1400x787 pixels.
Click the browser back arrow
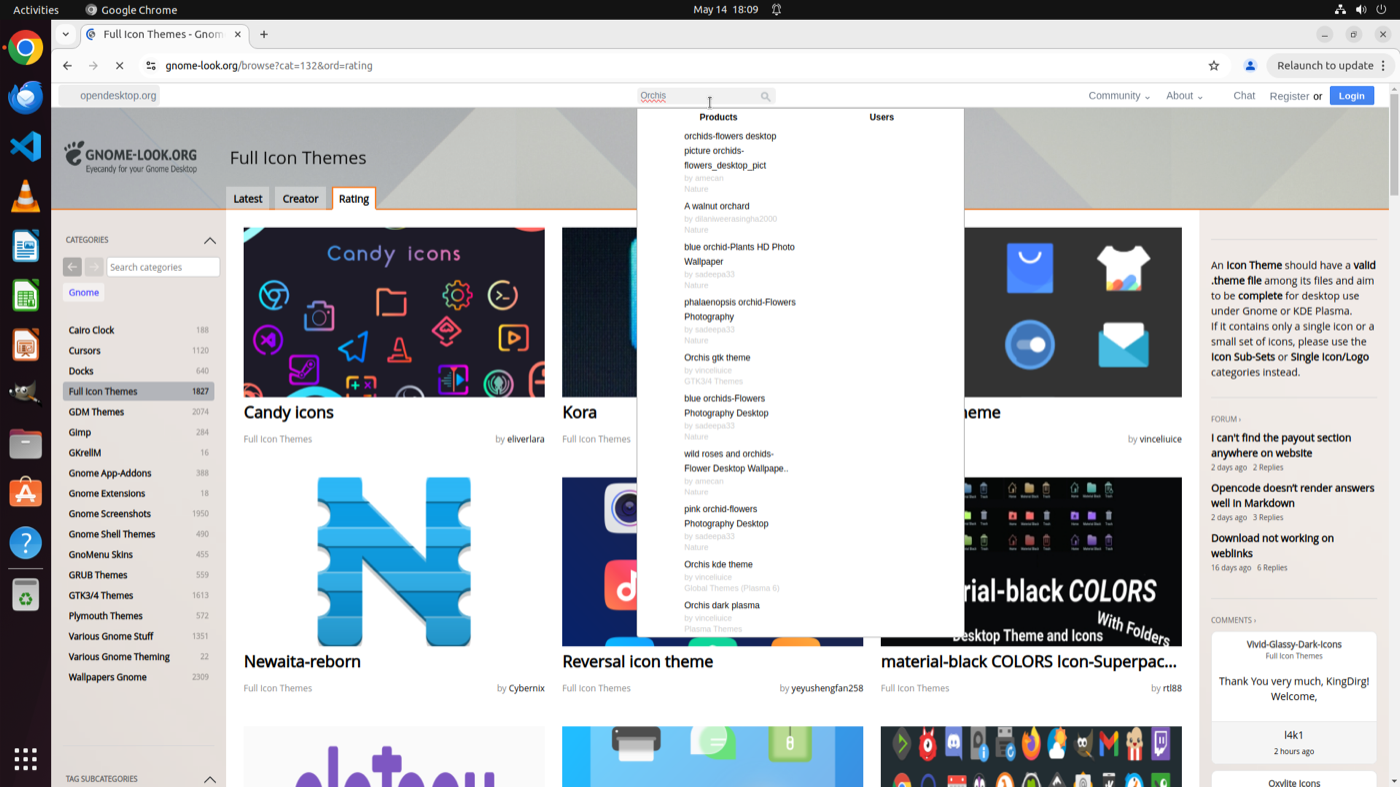67,66
